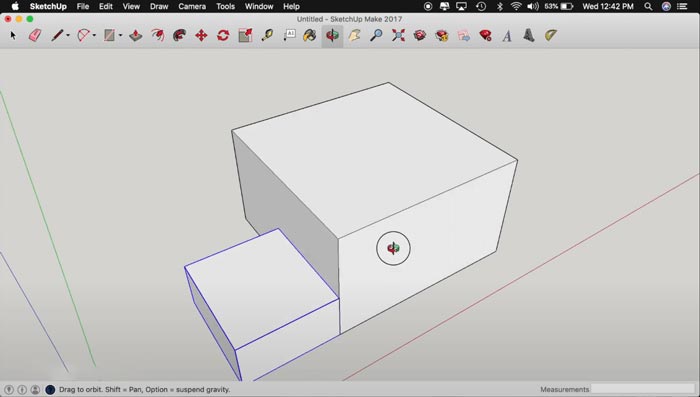The height and width of the screenshot is (397, 700).
Task: Open the Apple menu
Action: (15, 6)
